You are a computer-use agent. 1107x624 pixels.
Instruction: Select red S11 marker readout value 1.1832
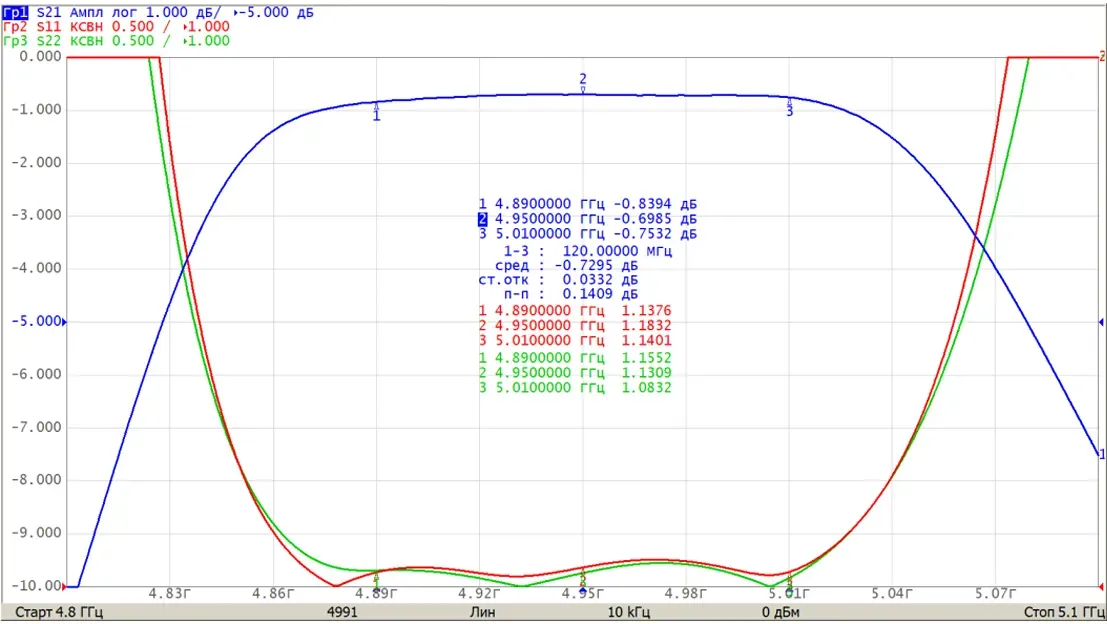tap(646, 325)
